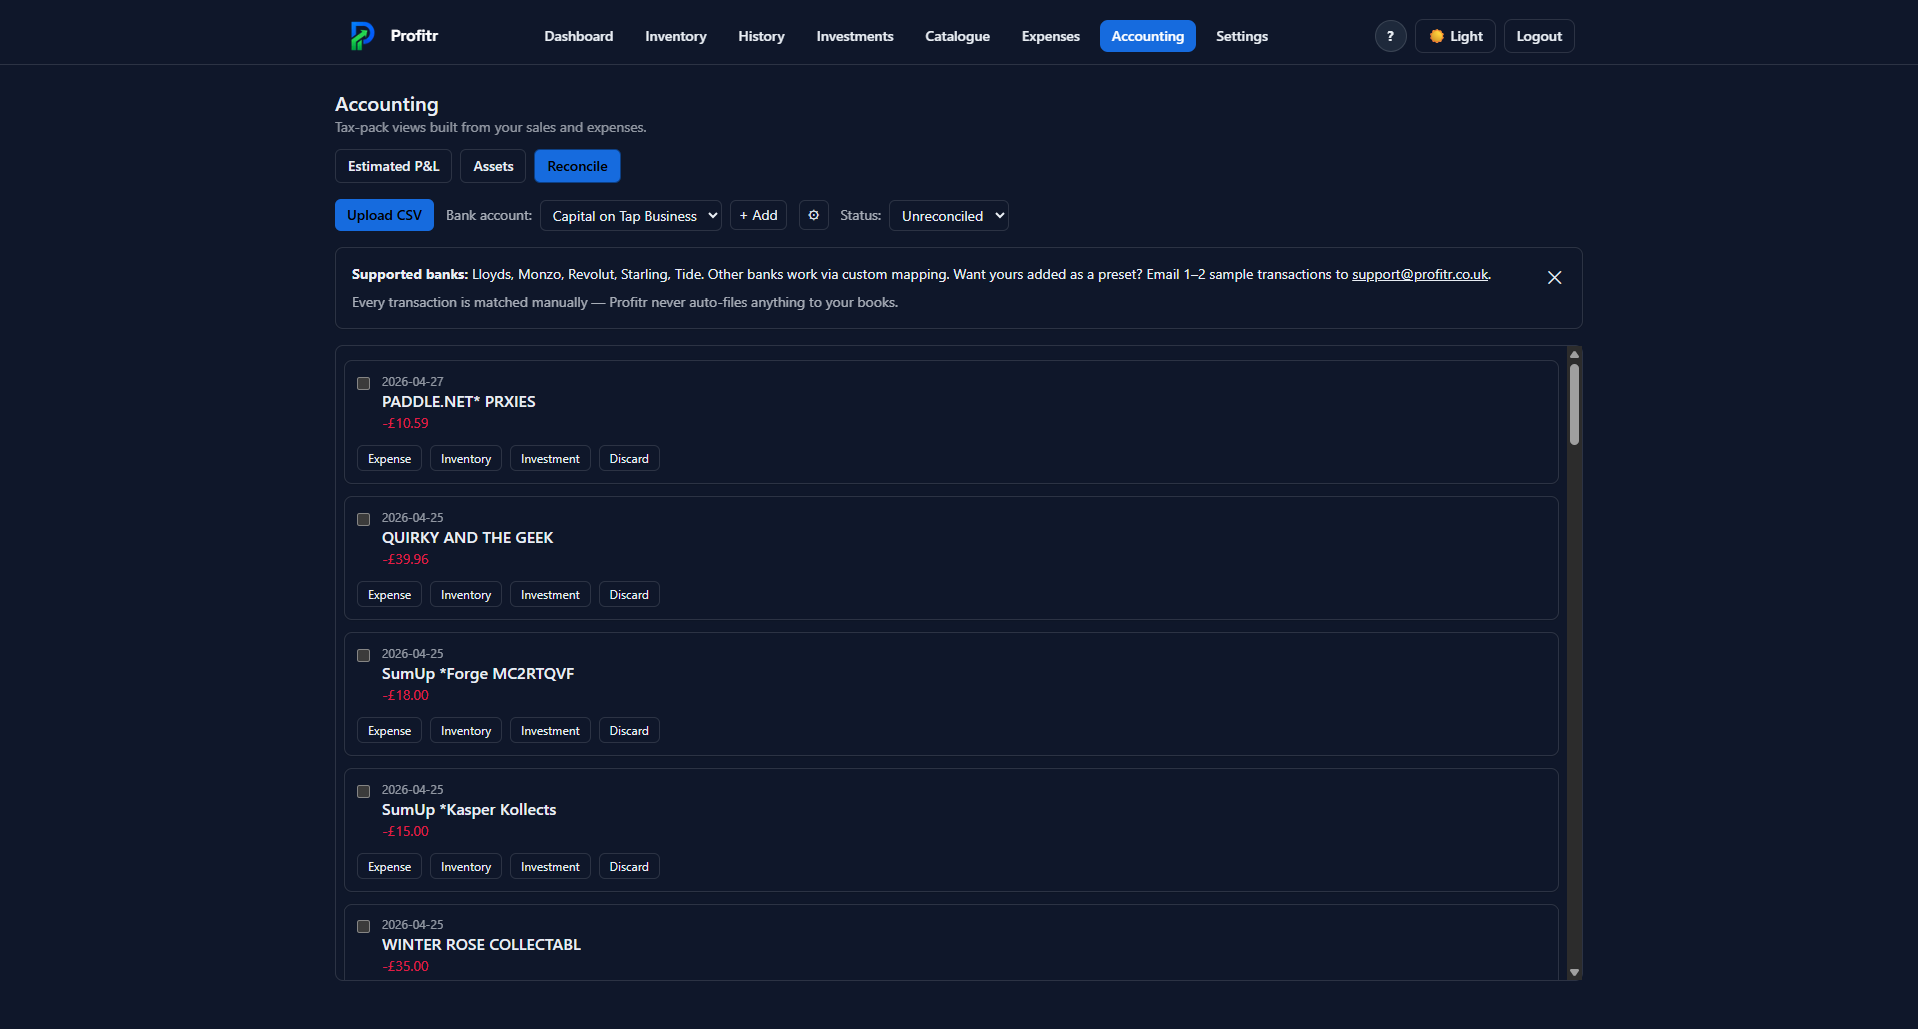
Task: File PADDLE.NET* PRXIES as Inventory
Action: (466, 459)
